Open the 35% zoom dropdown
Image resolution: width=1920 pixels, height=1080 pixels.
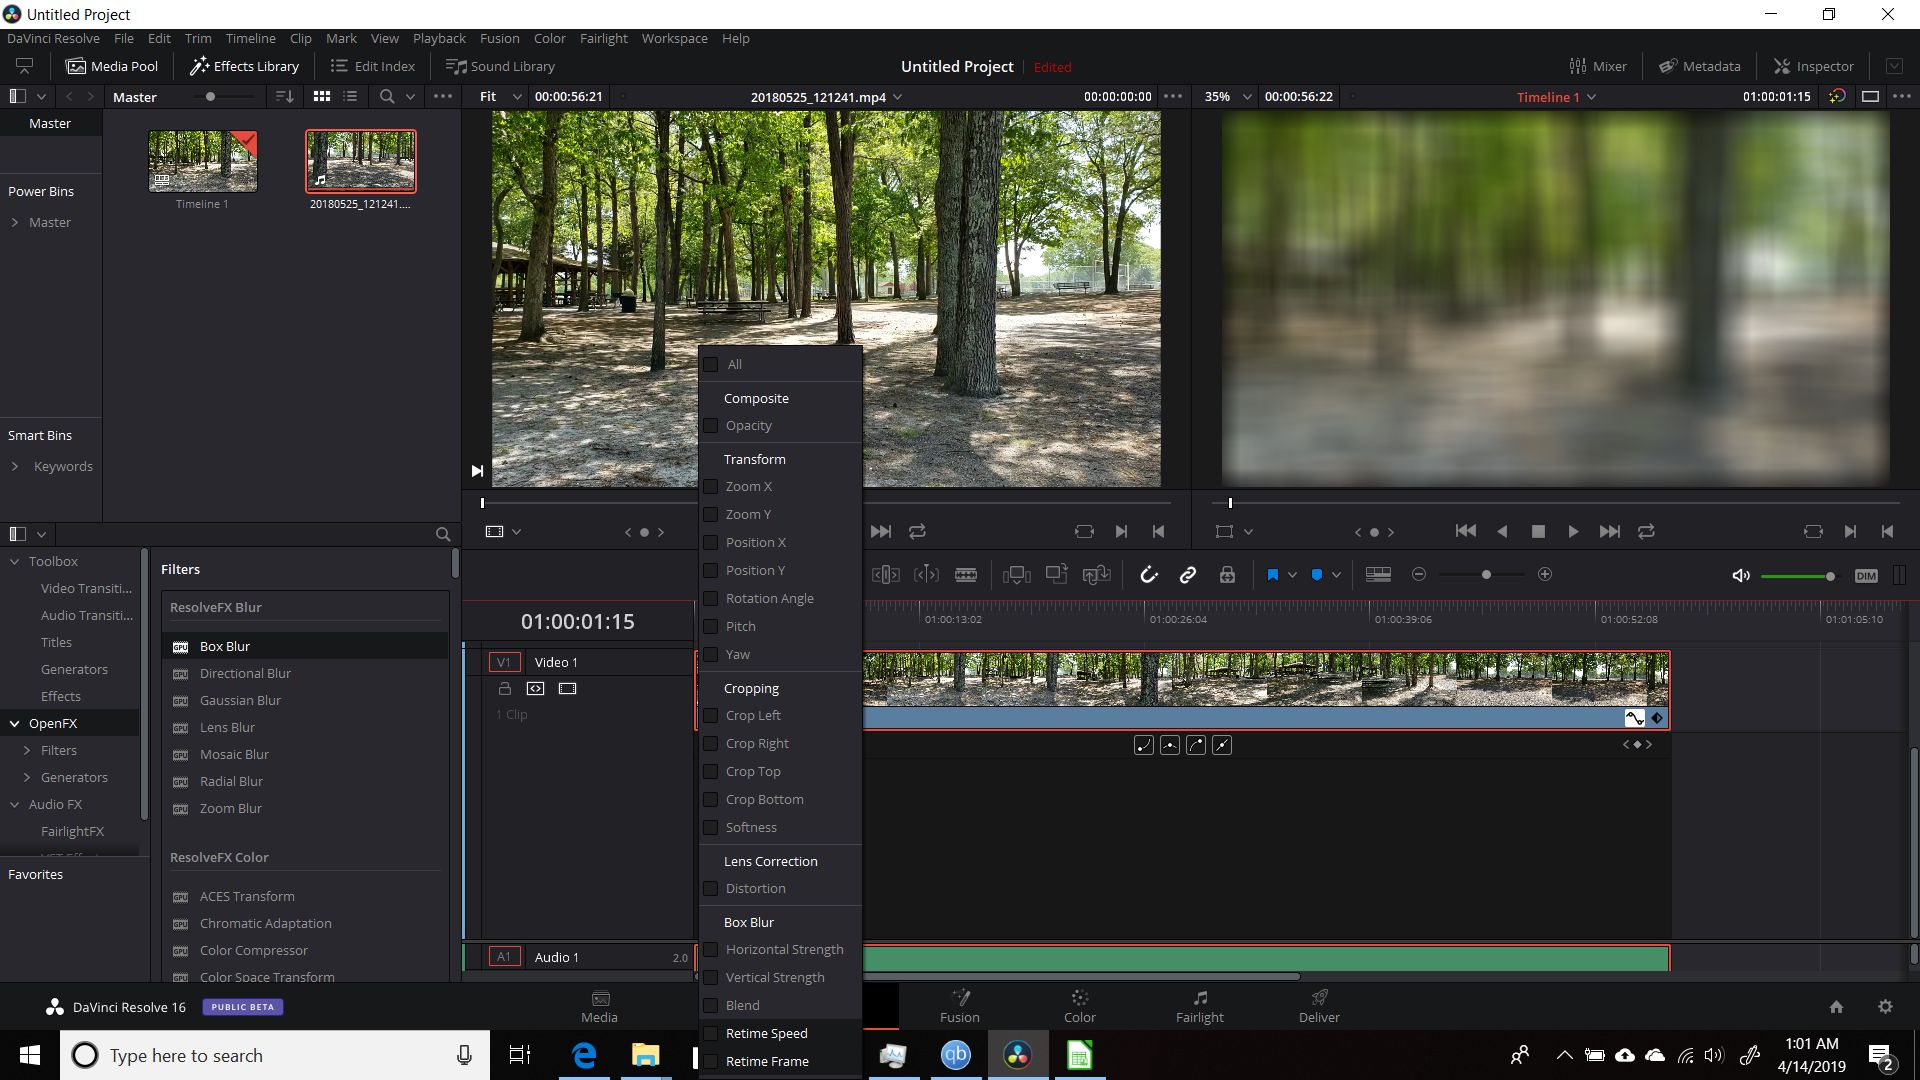coord(1228,96)
